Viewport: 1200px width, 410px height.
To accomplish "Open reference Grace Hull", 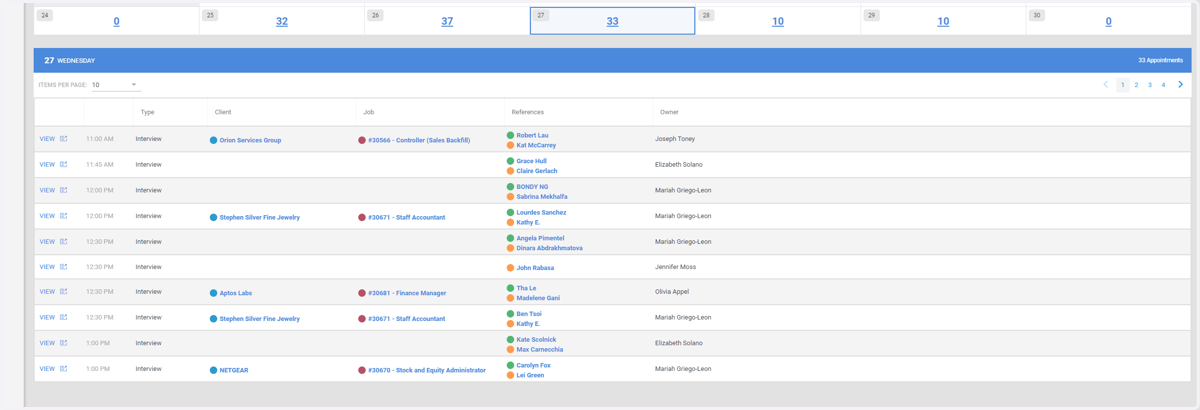I will [x=531, y=161].
